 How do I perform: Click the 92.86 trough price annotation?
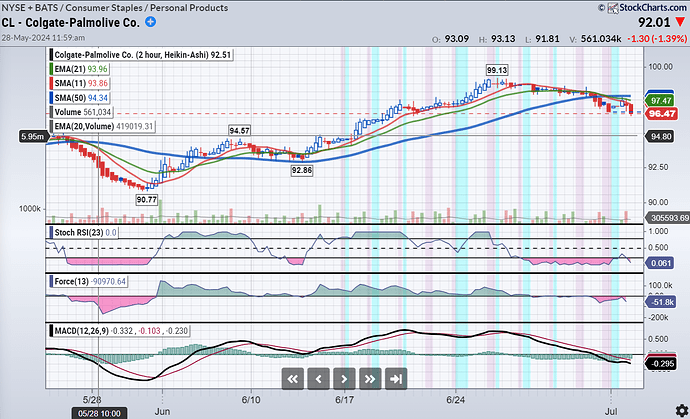302,170
